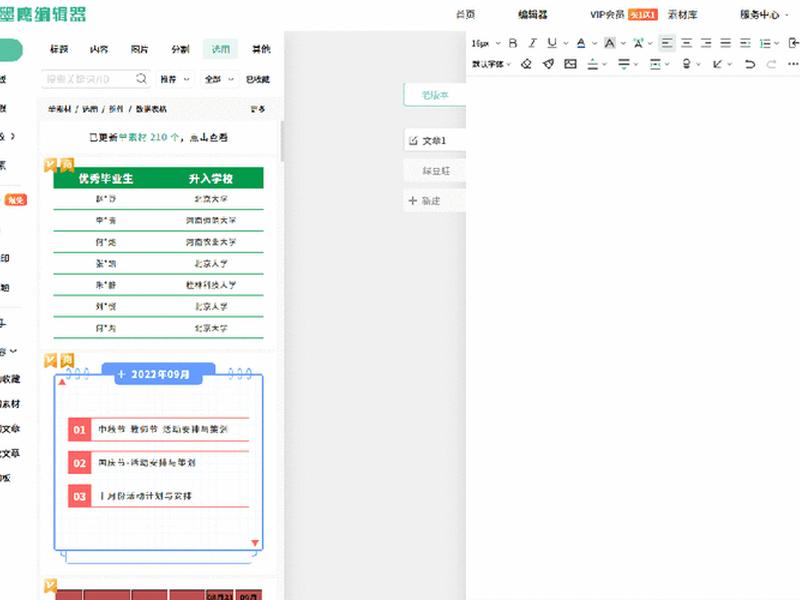This screenshot has height=600, width=800.
Task: Open more toolbar options with three dots
Action: pyautogui.click(x=793, y=64)
